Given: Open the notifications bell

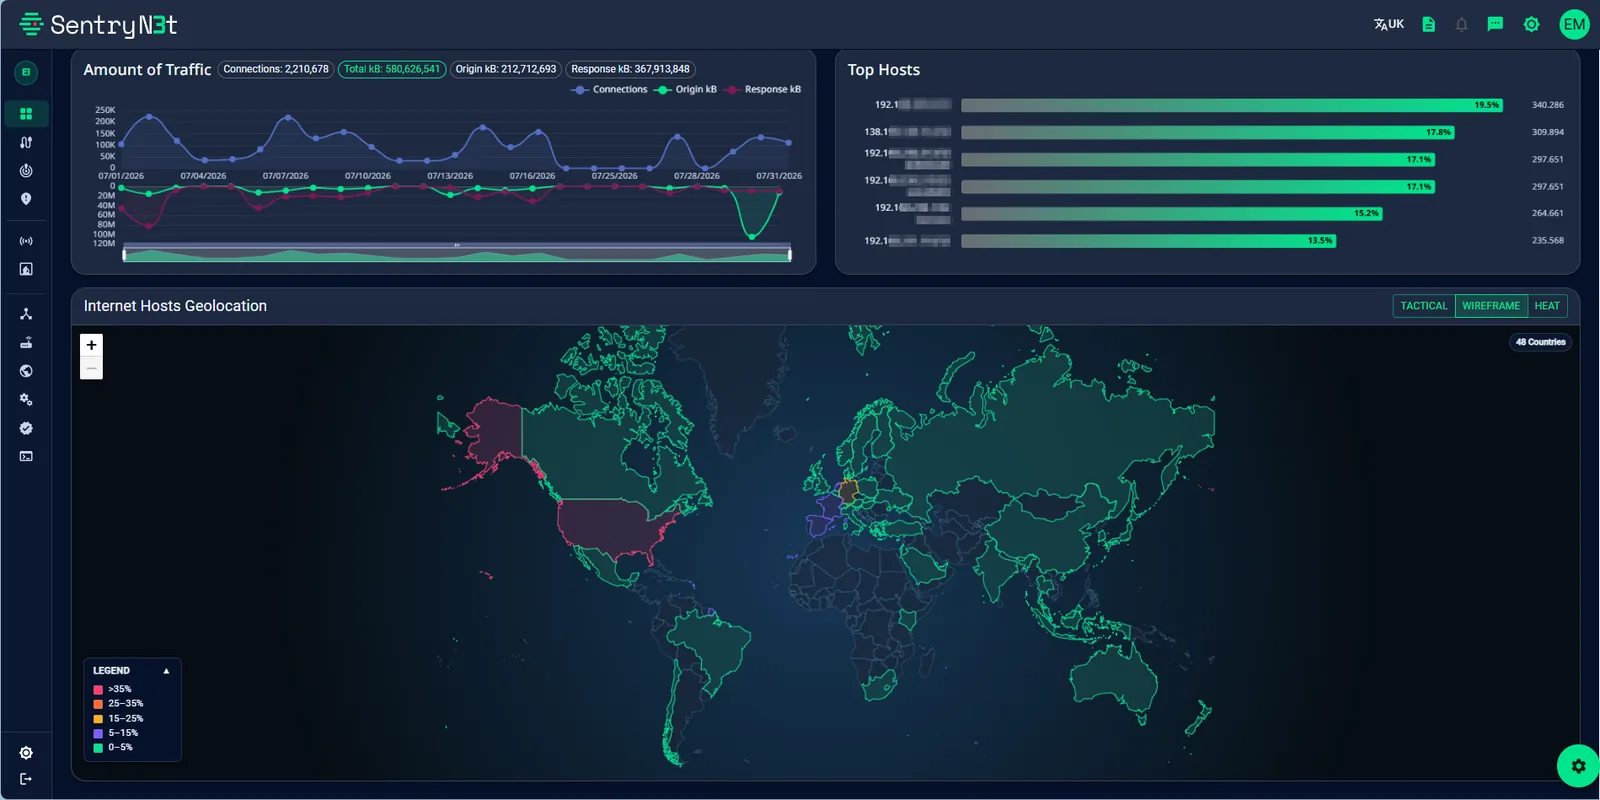Looking at the screenshot, I should point(1461,24).
